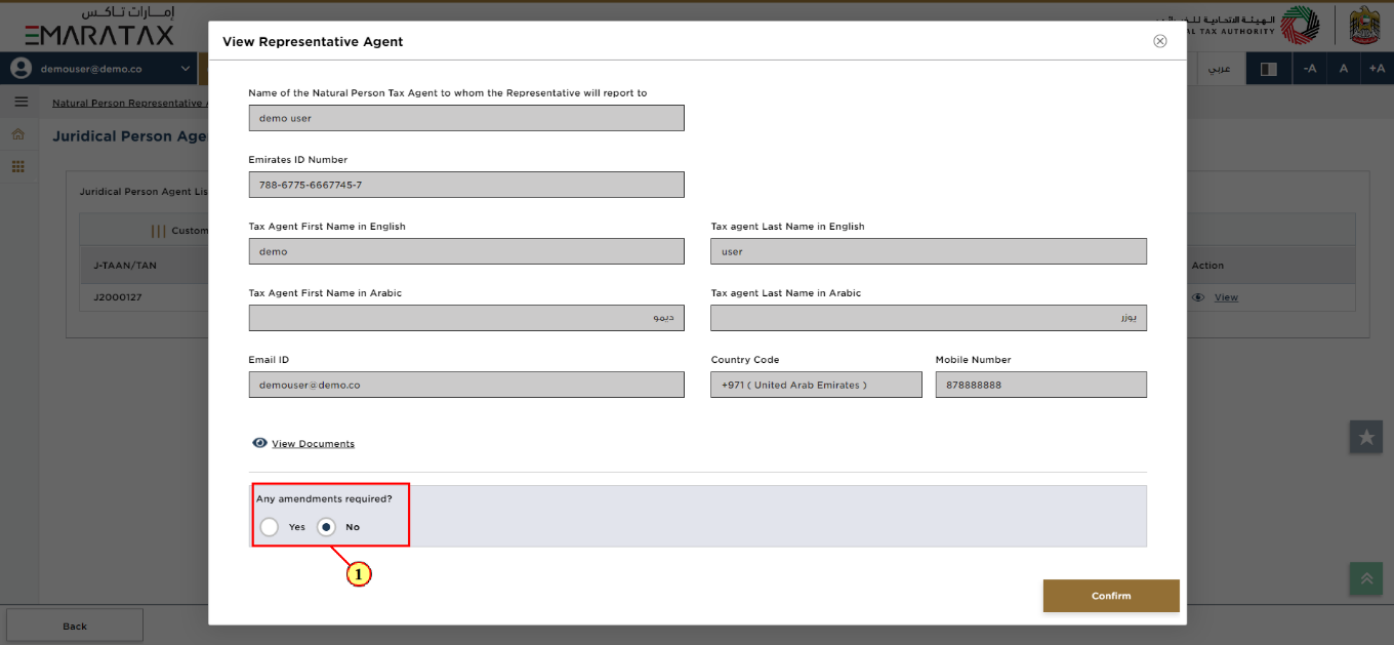1394x645 pixels.
Task: Open the apps grid sidebar icon
Action: pyautogui.click(x=18, y=167)
